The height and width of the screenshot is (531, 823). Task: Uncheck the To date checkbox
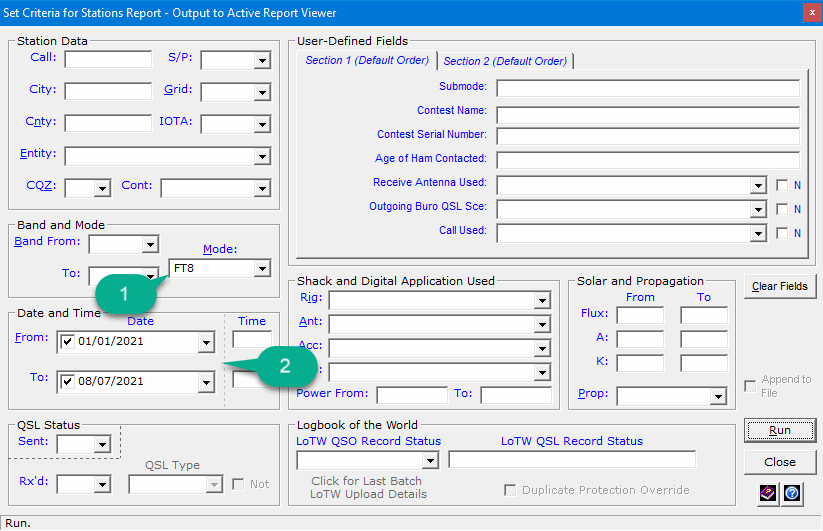pos(66,382)
